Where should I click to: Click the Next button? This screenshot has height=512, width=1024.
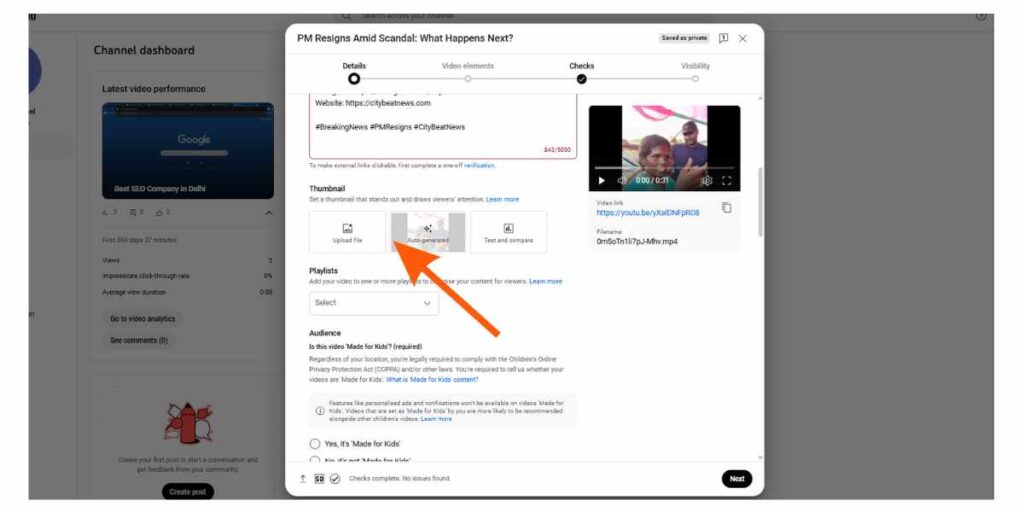[x=737, y=479]
